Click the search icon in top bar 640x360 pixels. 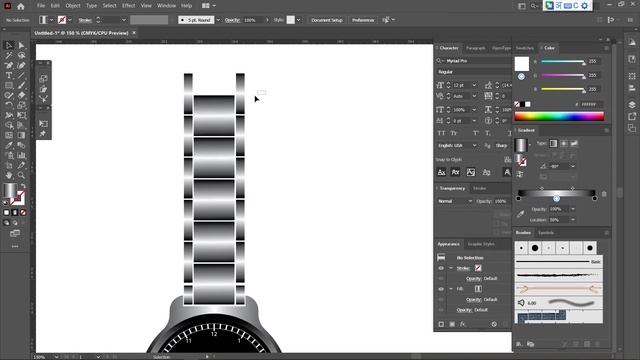pyautogui.click(x=534, y=6)
